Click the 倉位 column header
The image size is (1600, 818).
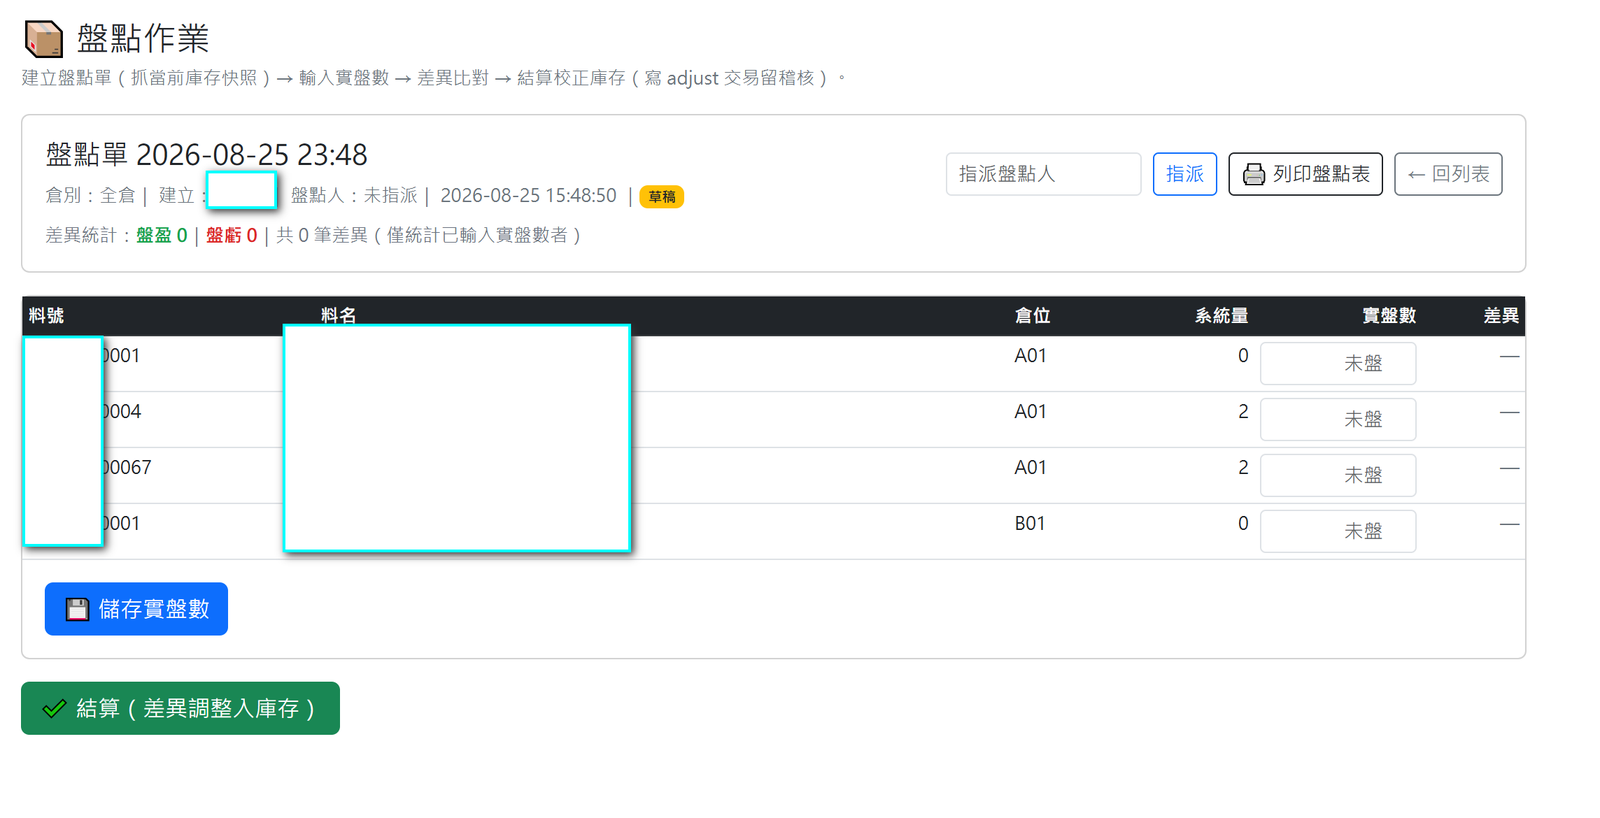1033,316
